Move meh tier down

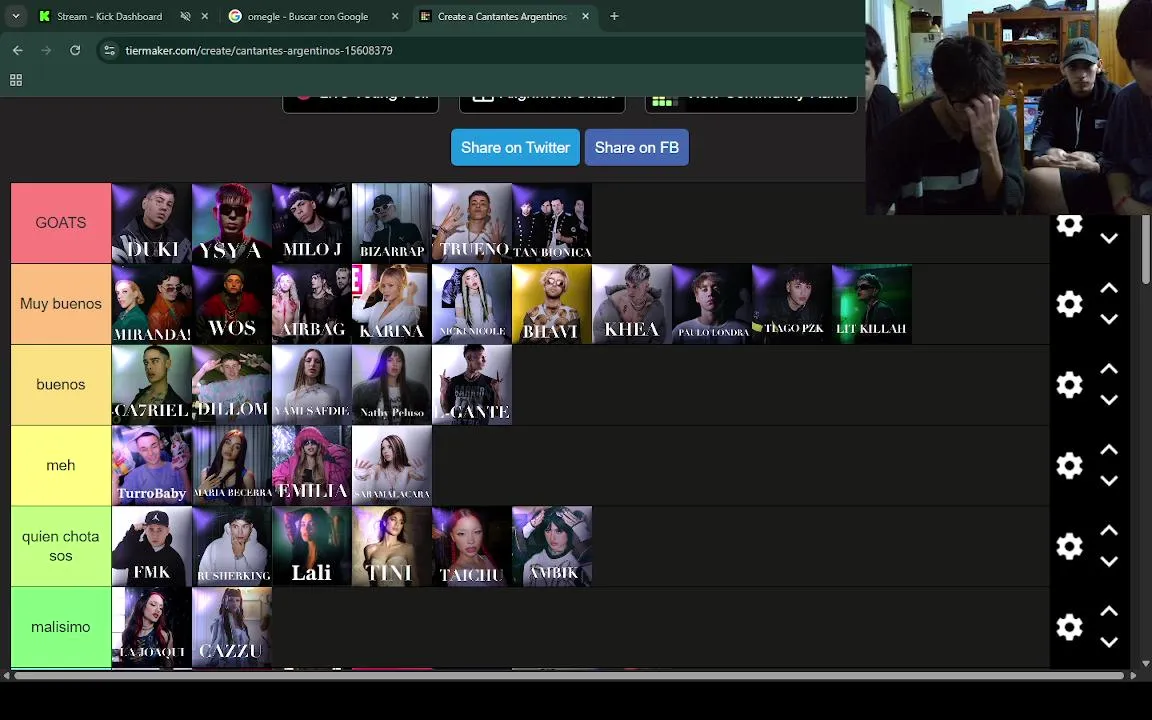click(1109, 480)
